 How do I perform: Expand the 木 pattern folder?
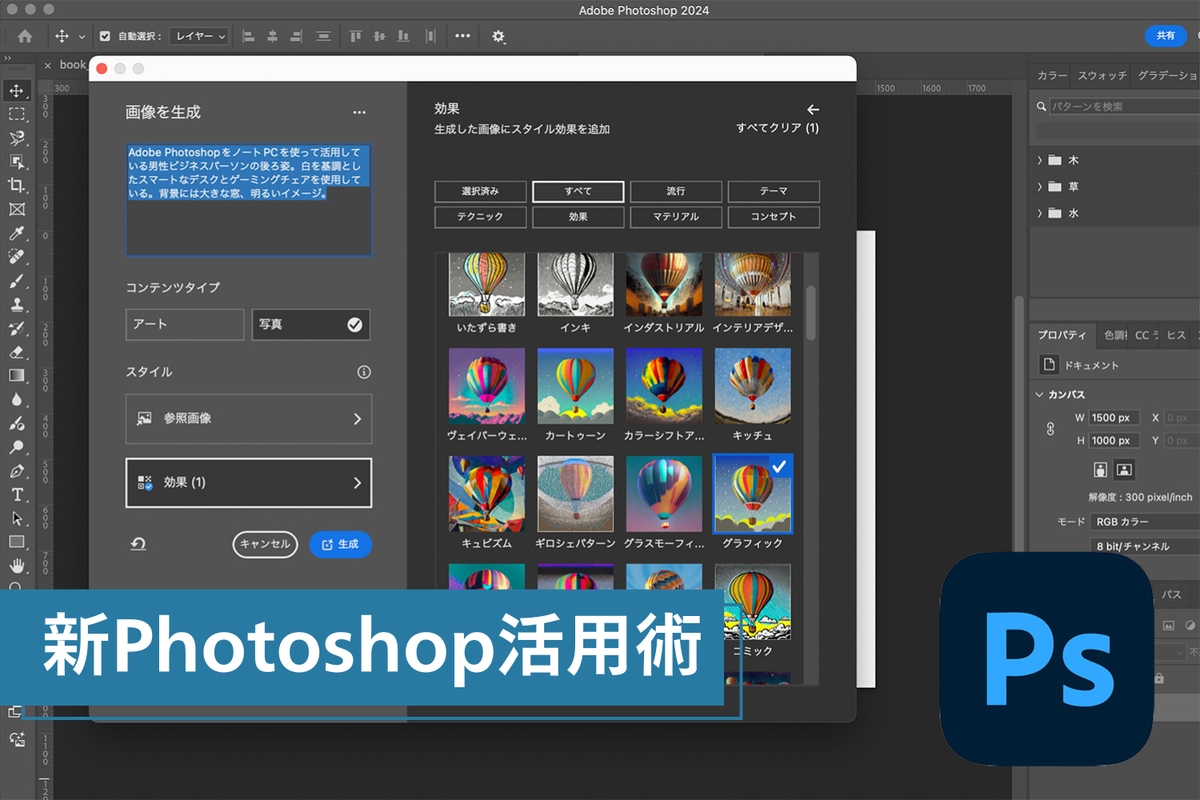[x=1040, y=160]
